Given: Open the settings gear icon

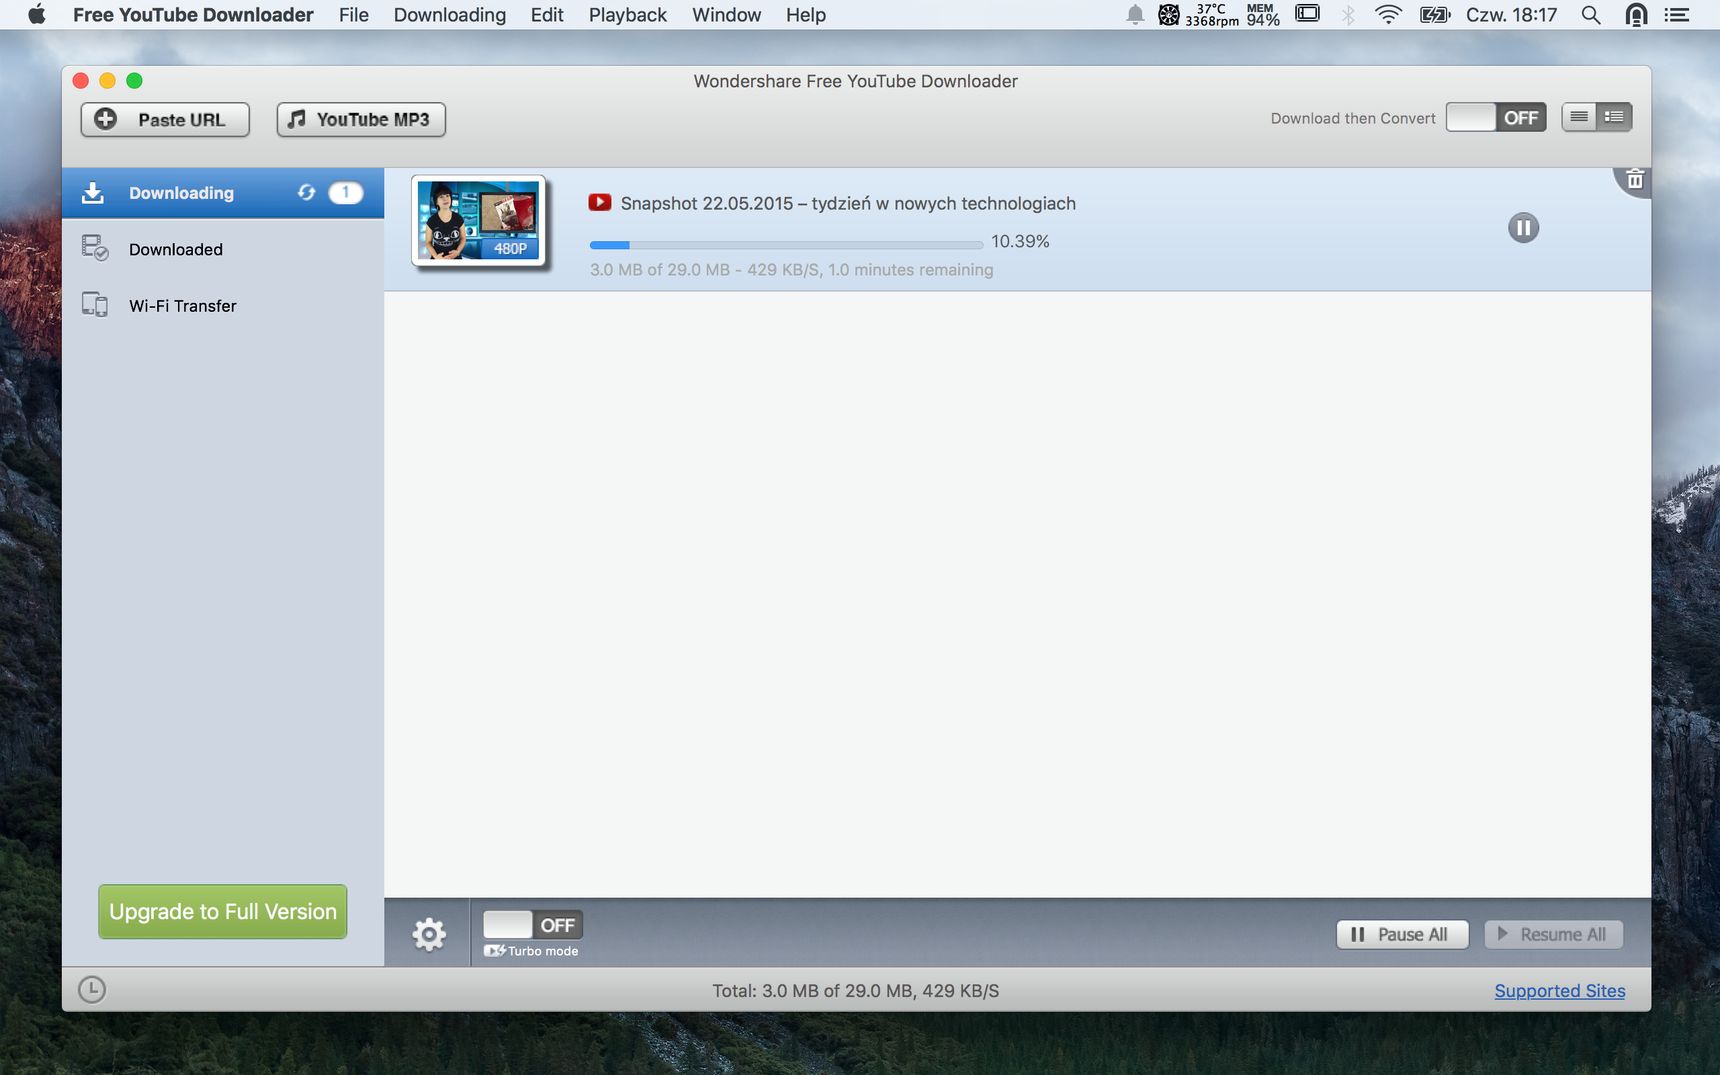Looking at the screenshot, I should click(429, 934).
